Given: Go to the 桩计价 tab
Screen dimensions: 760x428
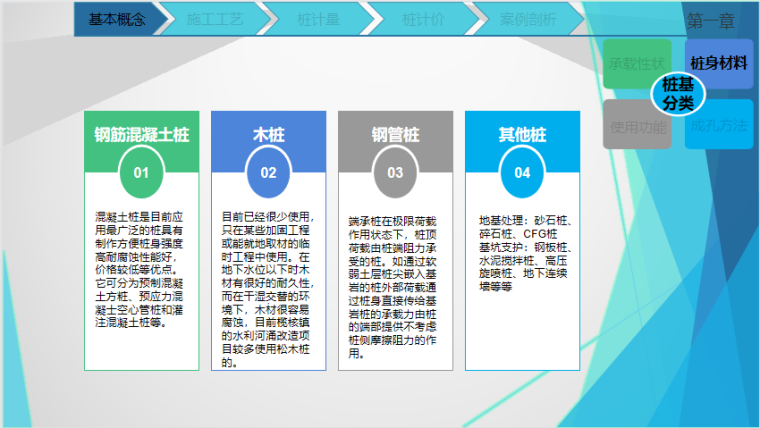Looking at the screenshot, I should tap(421, 19).
